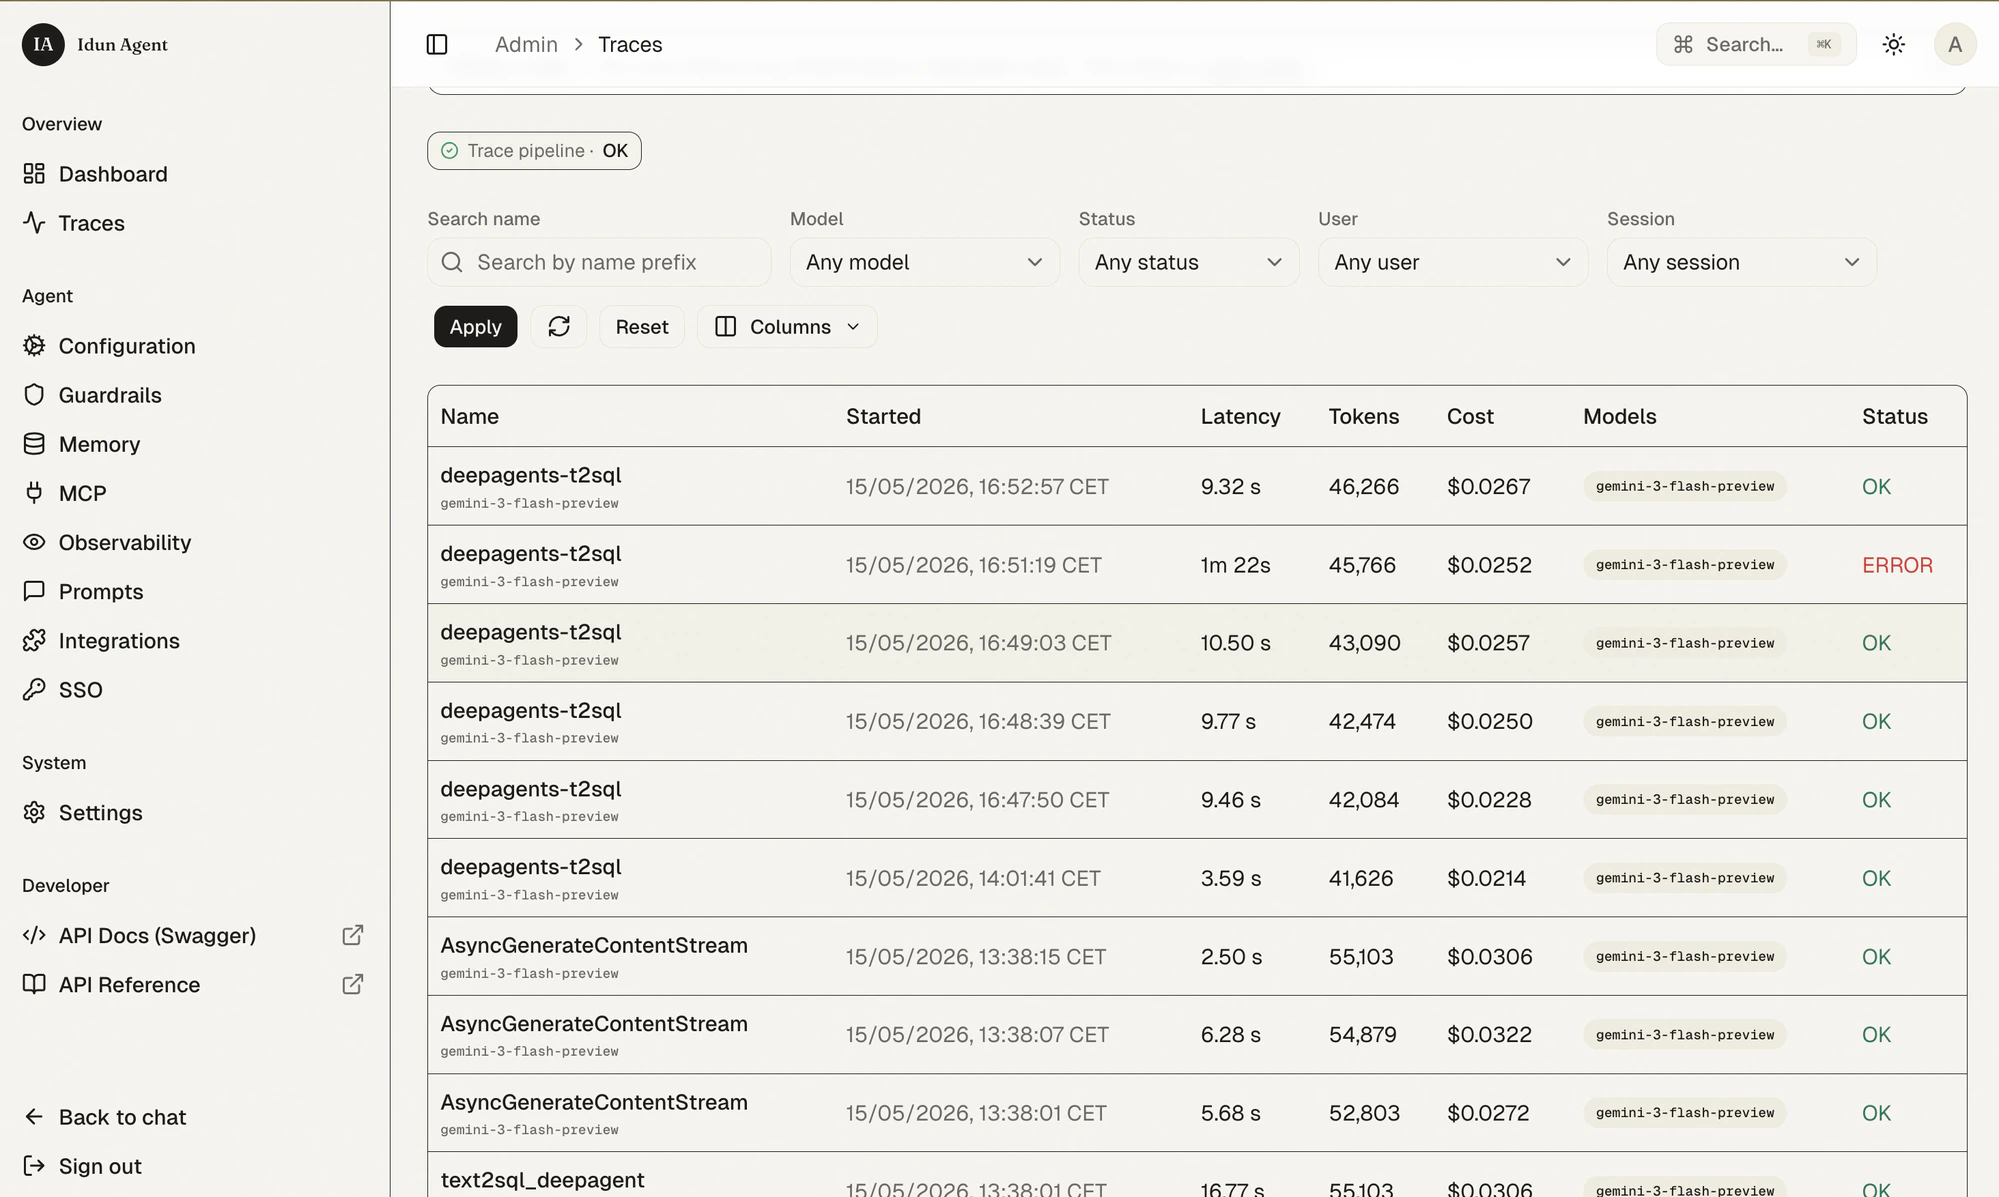Click the Idun Agent IA logo
The width and height of the screenshot is (1999, 1197).
43,44
